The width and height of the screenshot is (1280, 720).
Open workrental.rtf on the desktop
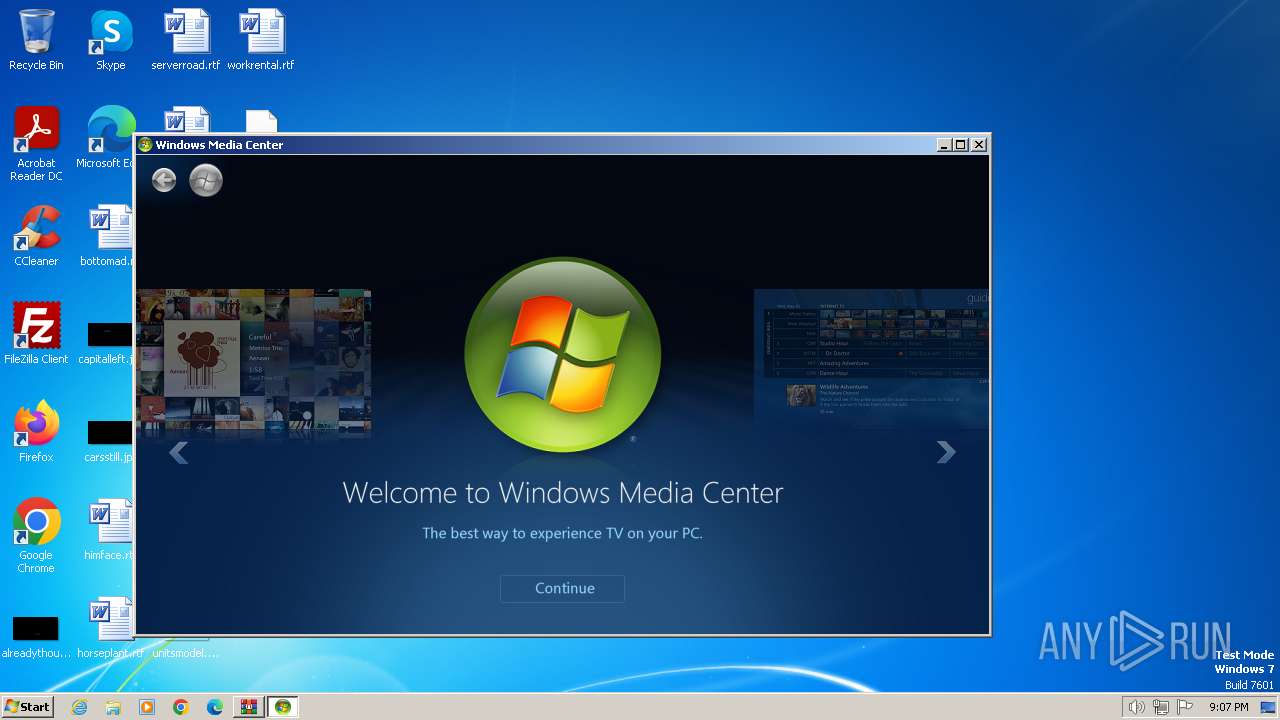tap(261, 41)
